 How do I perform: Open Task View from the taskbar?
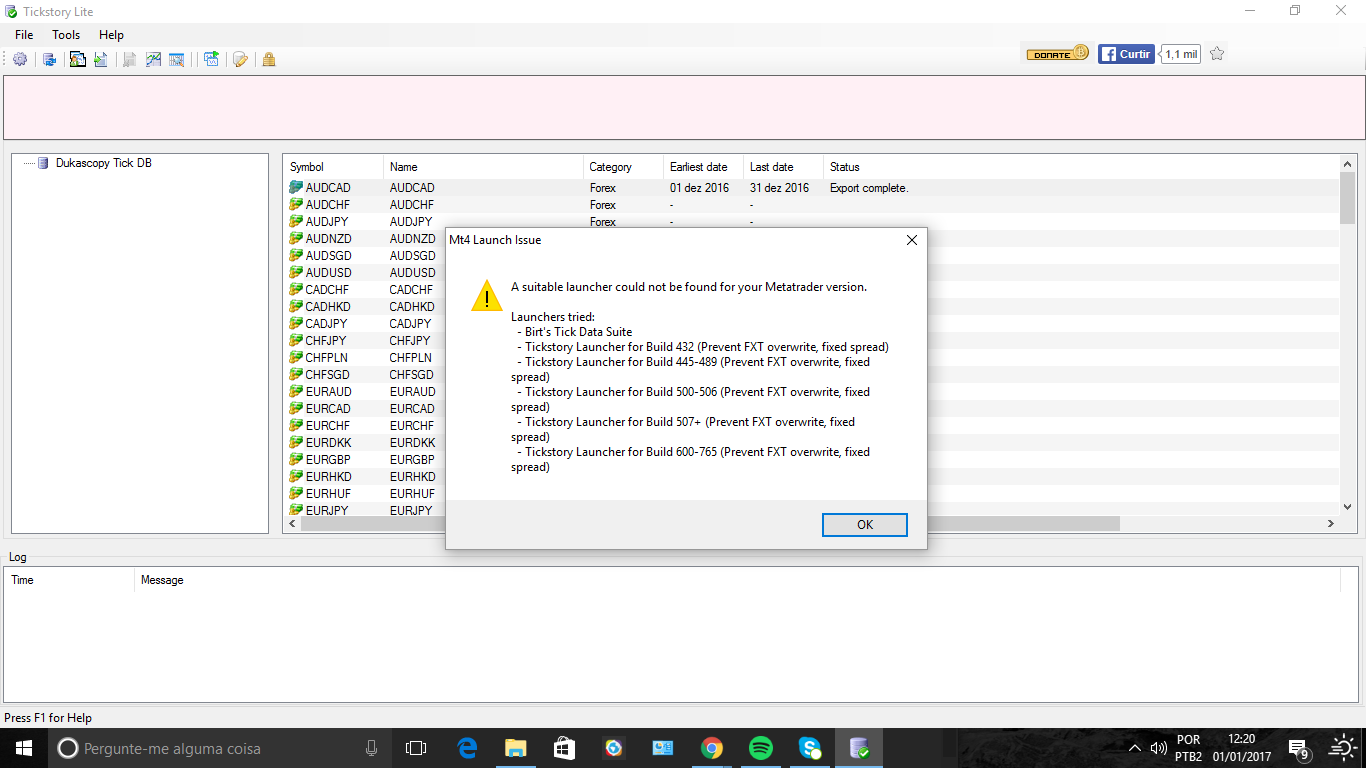coord(416,748)
